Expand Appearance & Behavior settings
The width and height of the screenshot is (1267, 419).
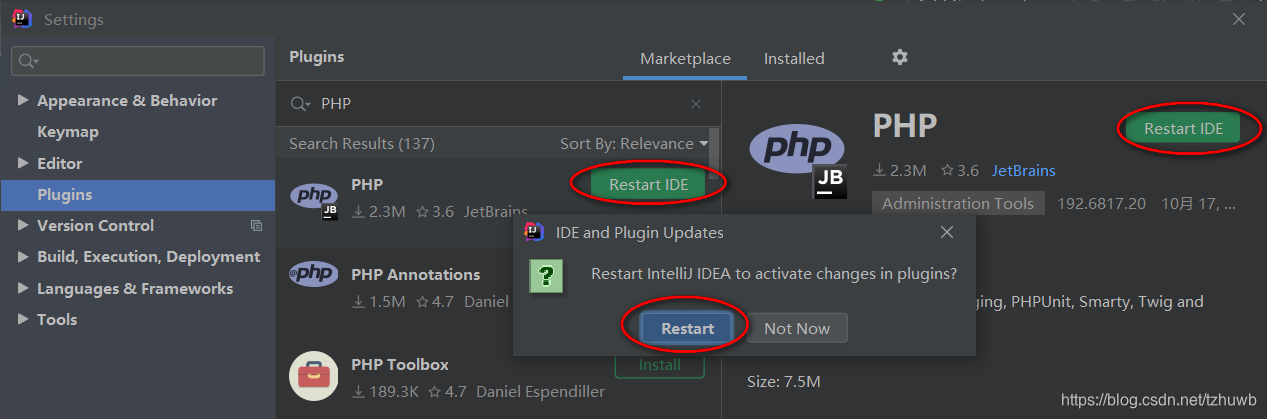(23, 101)
